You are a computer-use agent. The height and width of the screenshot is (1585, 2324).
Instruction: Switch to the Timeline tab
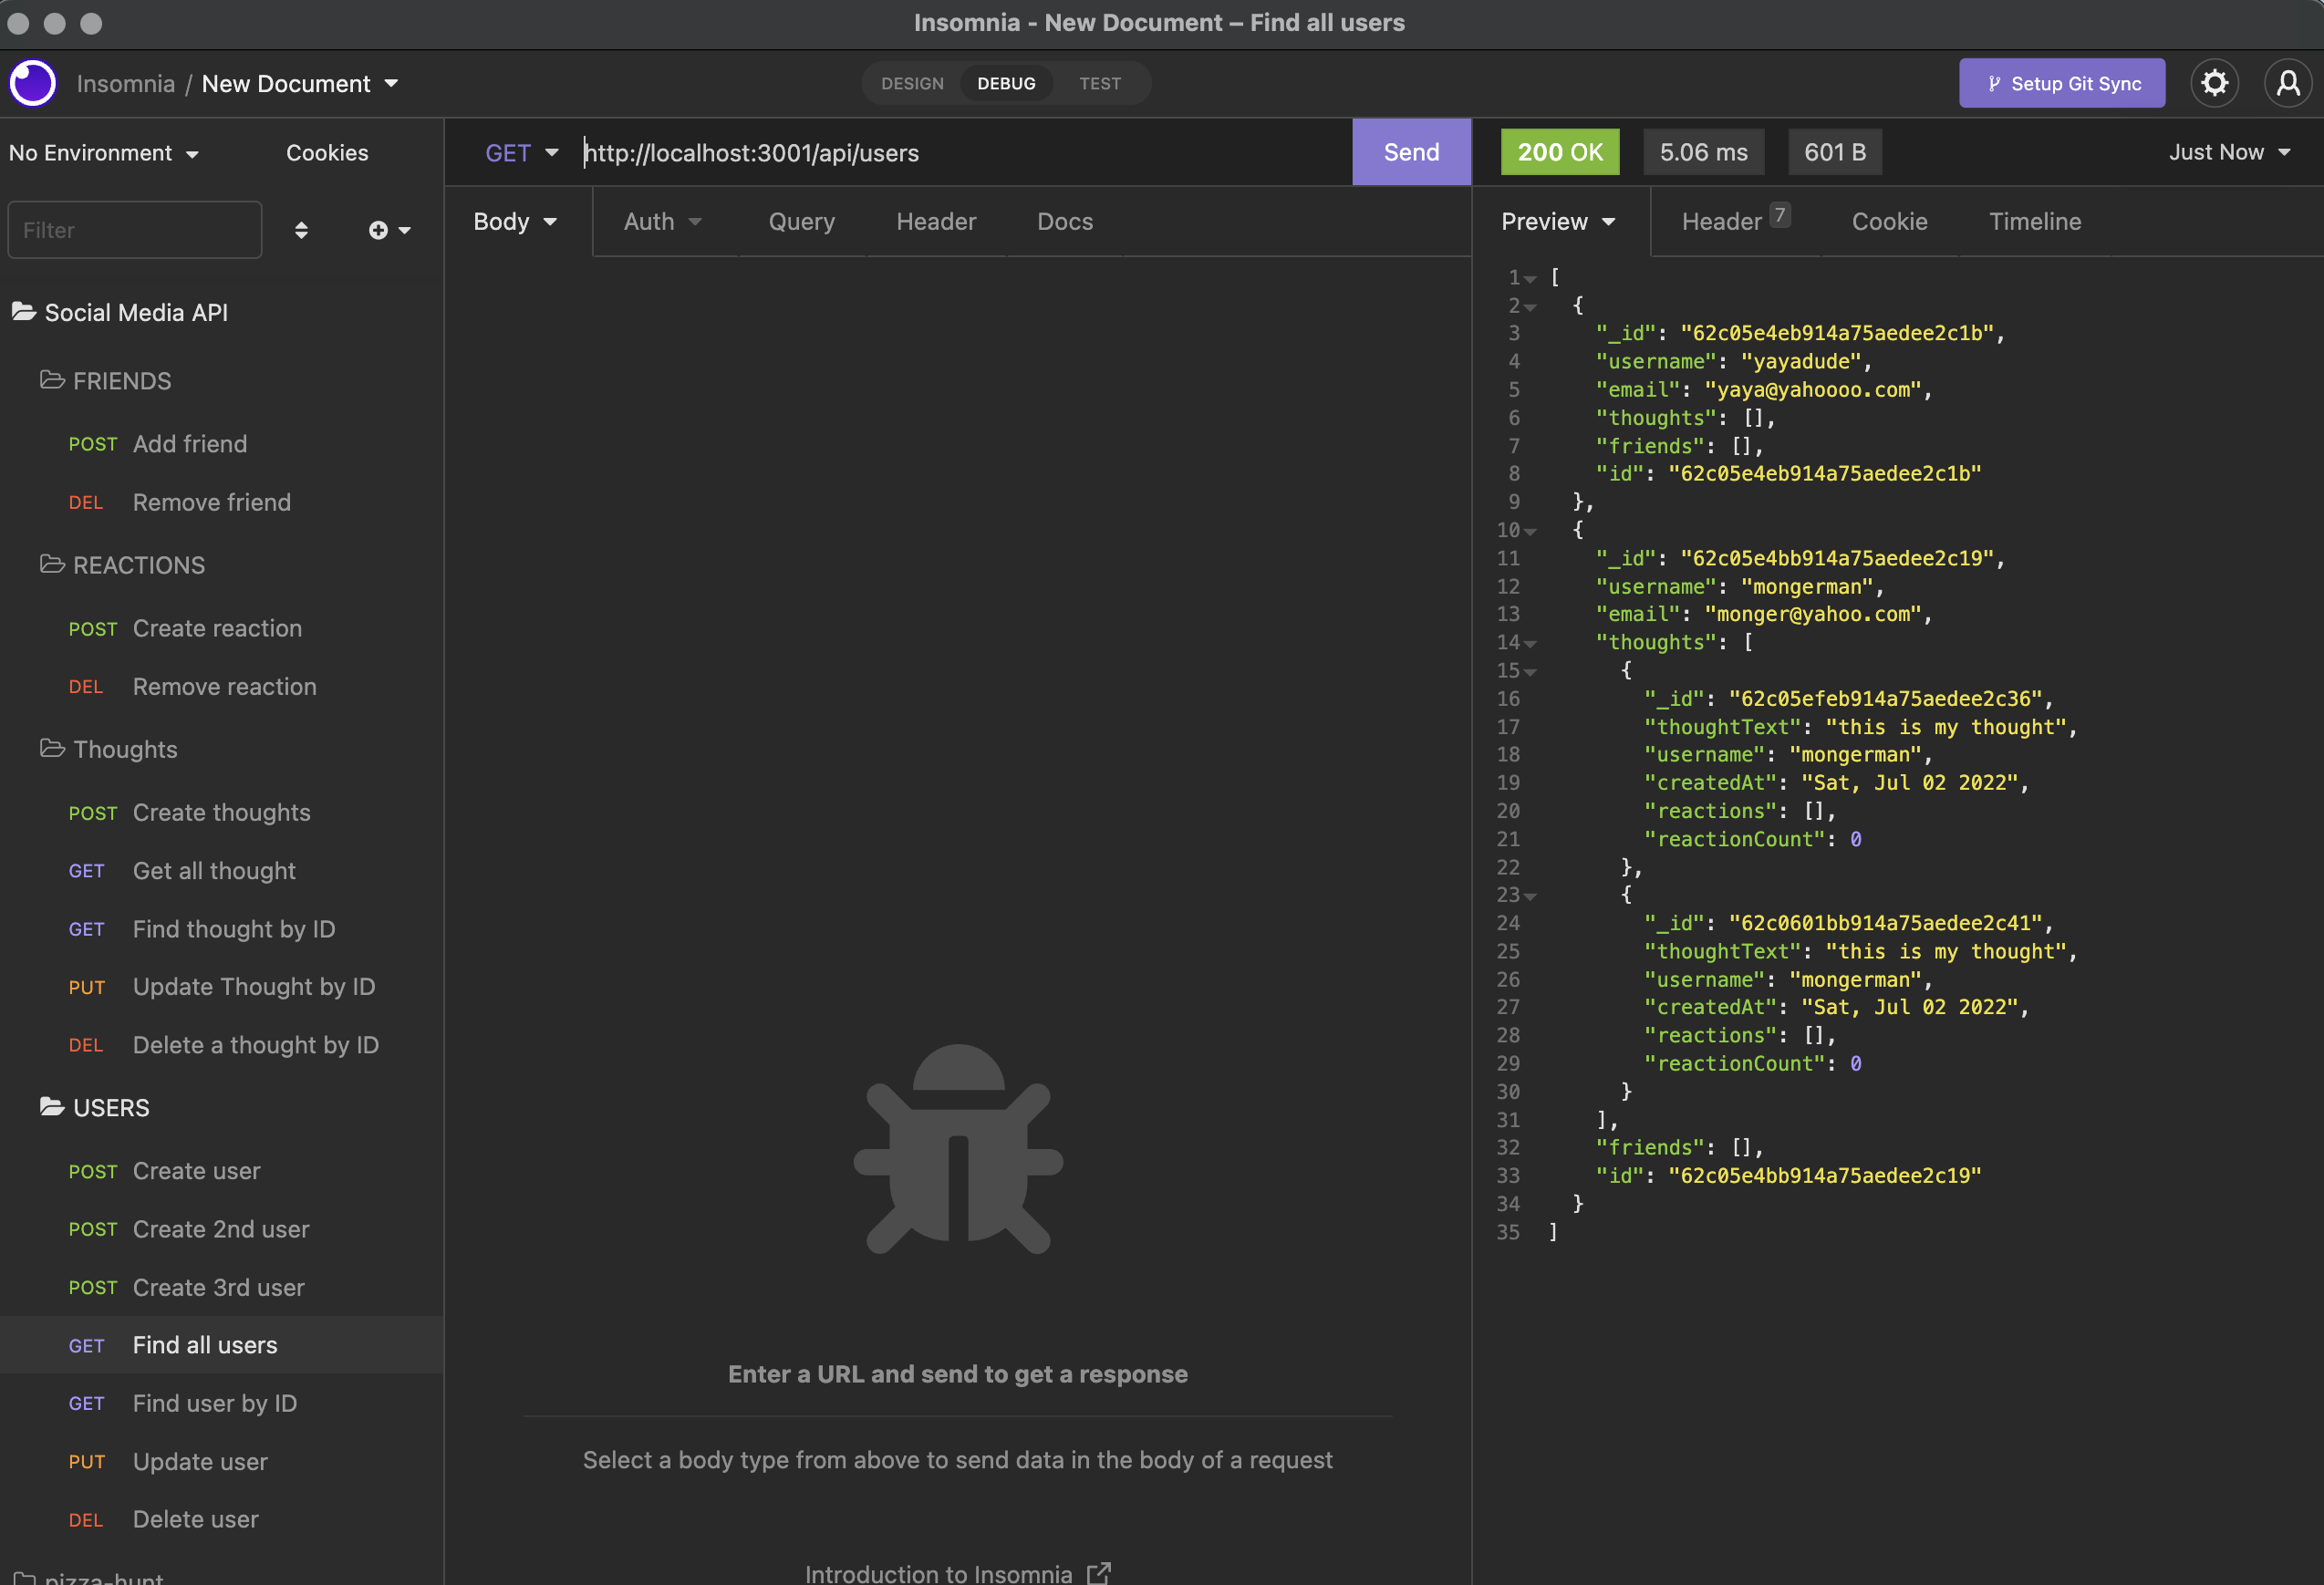tap(2035, 221)
